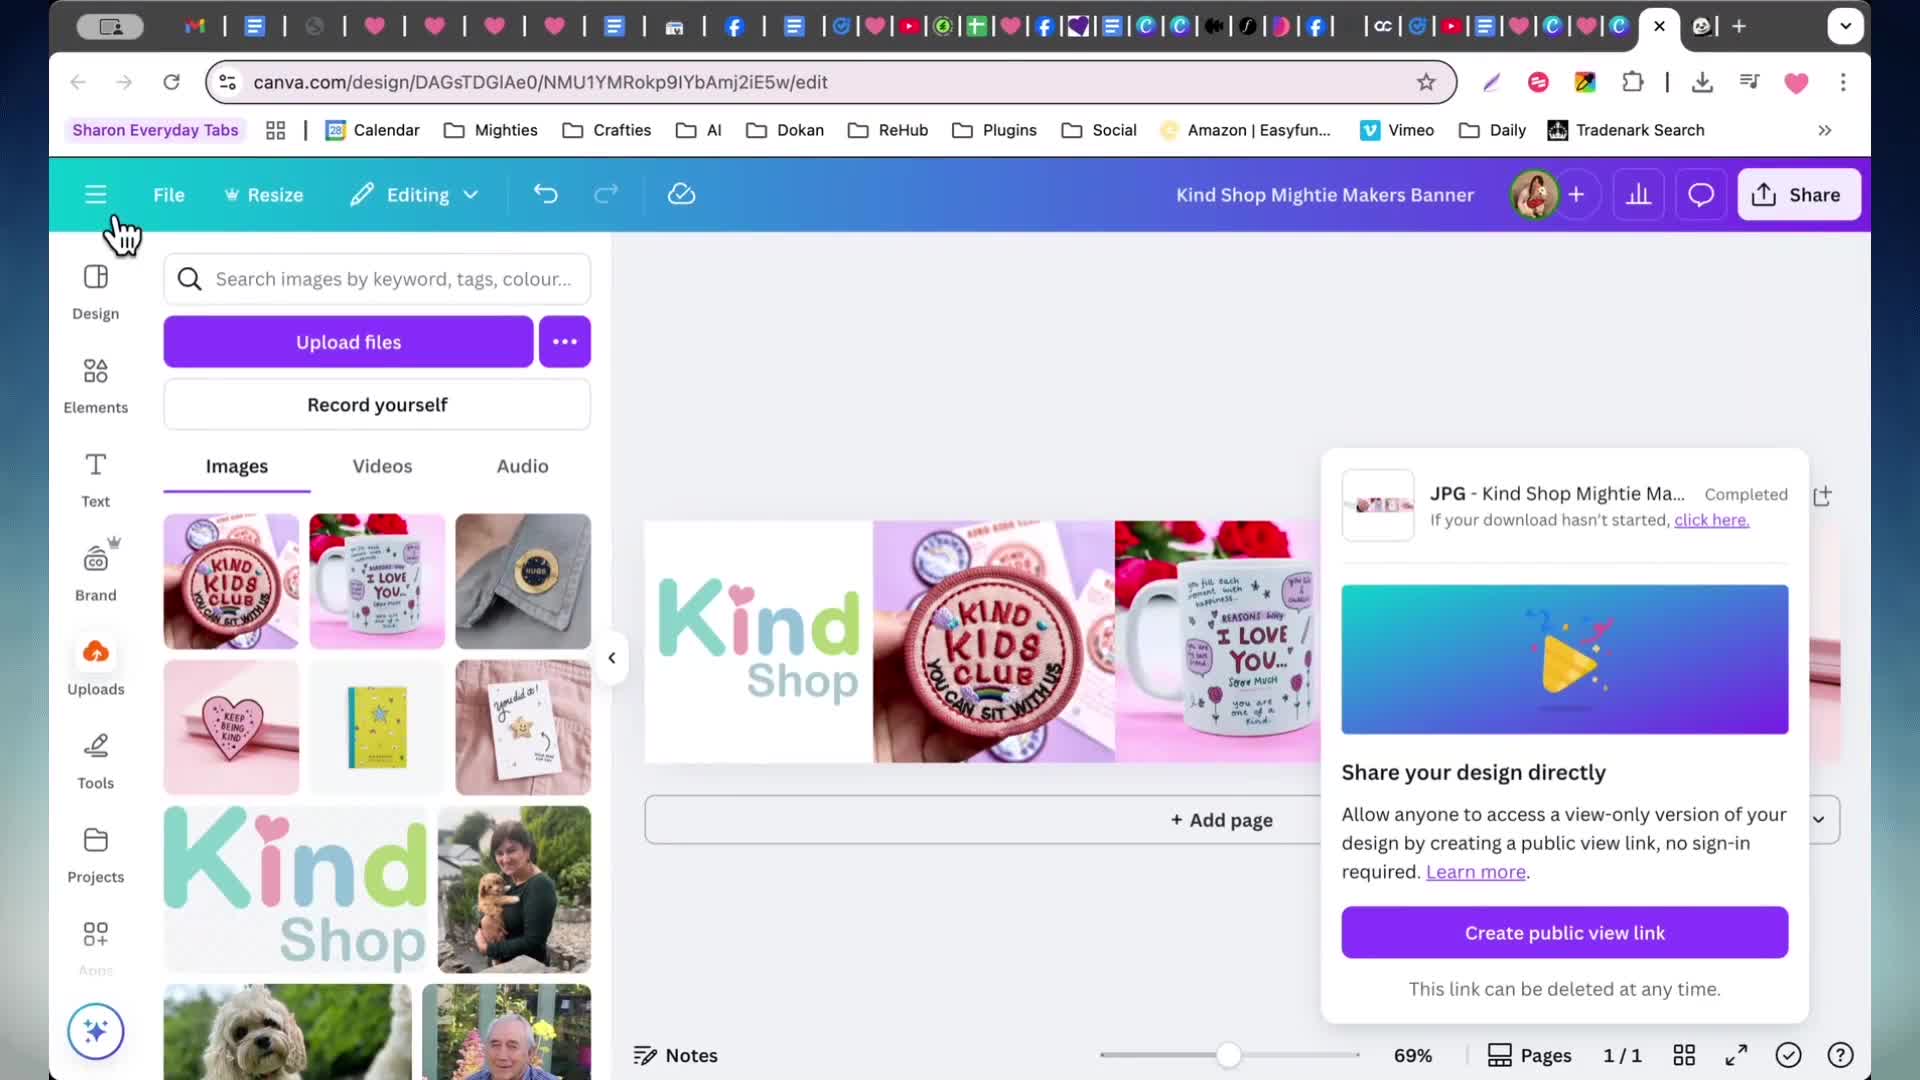This screenshot has width=1920, height=1080.
Task: Click the undo arrow icon
Action: pyautogui.click(x=545, y=194)
